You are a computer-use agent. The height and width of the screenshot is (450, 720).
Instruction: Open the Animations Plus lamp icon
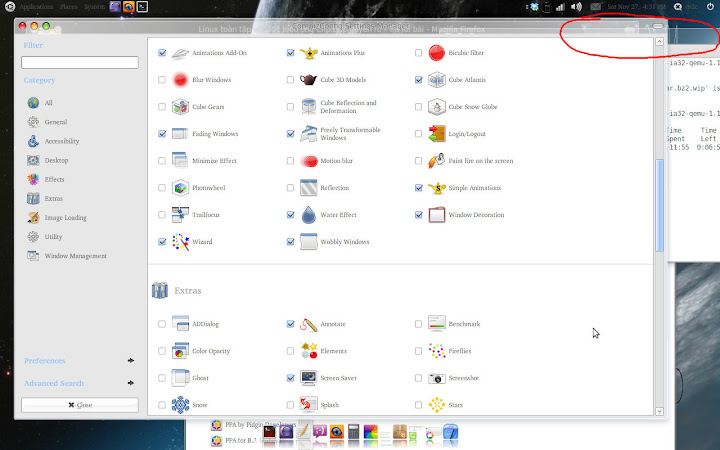309,53
